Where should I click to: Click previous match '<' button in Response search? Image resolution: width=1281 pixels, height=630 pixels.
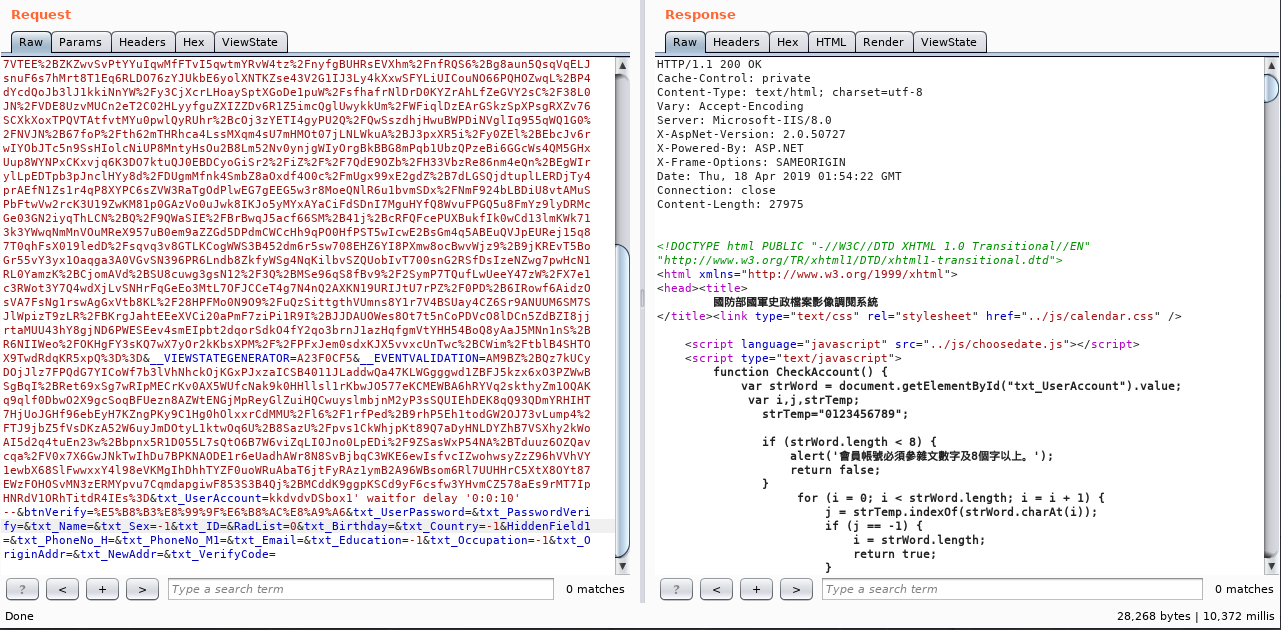tap(716, 589)
